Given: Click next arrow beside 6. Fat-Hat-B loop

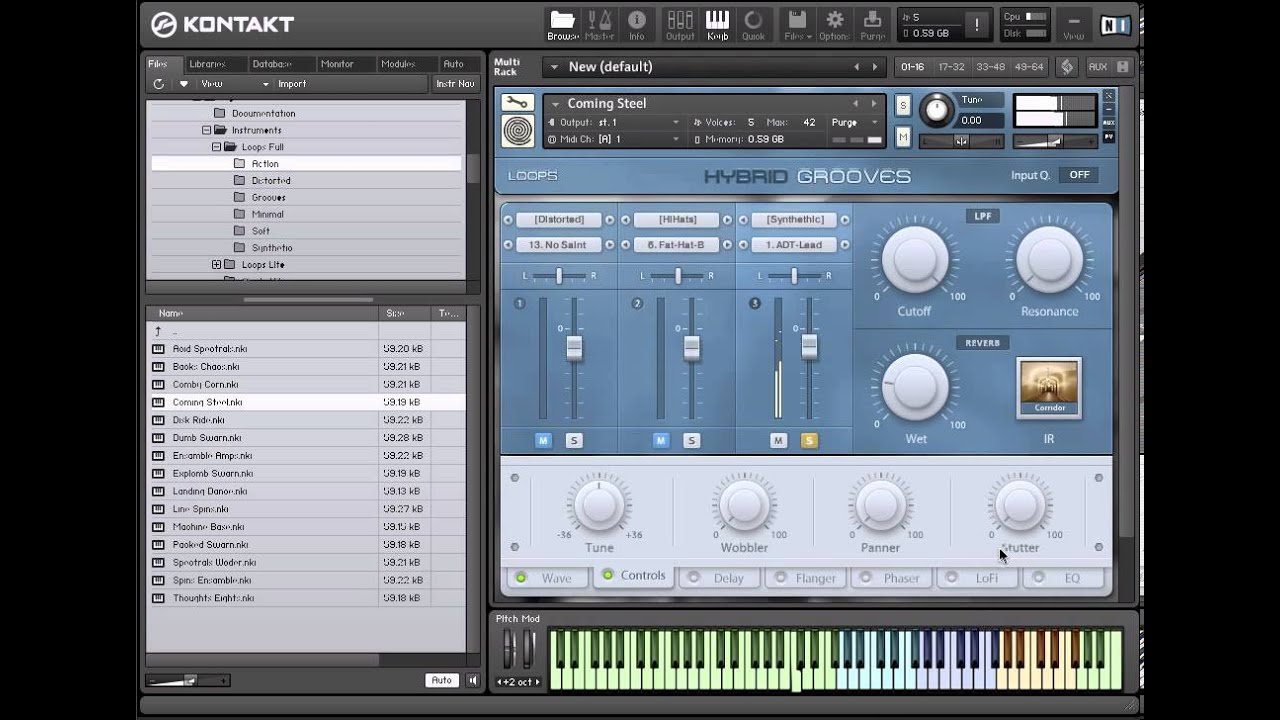Looking at the screenshot, I should [x=726, y=245].
